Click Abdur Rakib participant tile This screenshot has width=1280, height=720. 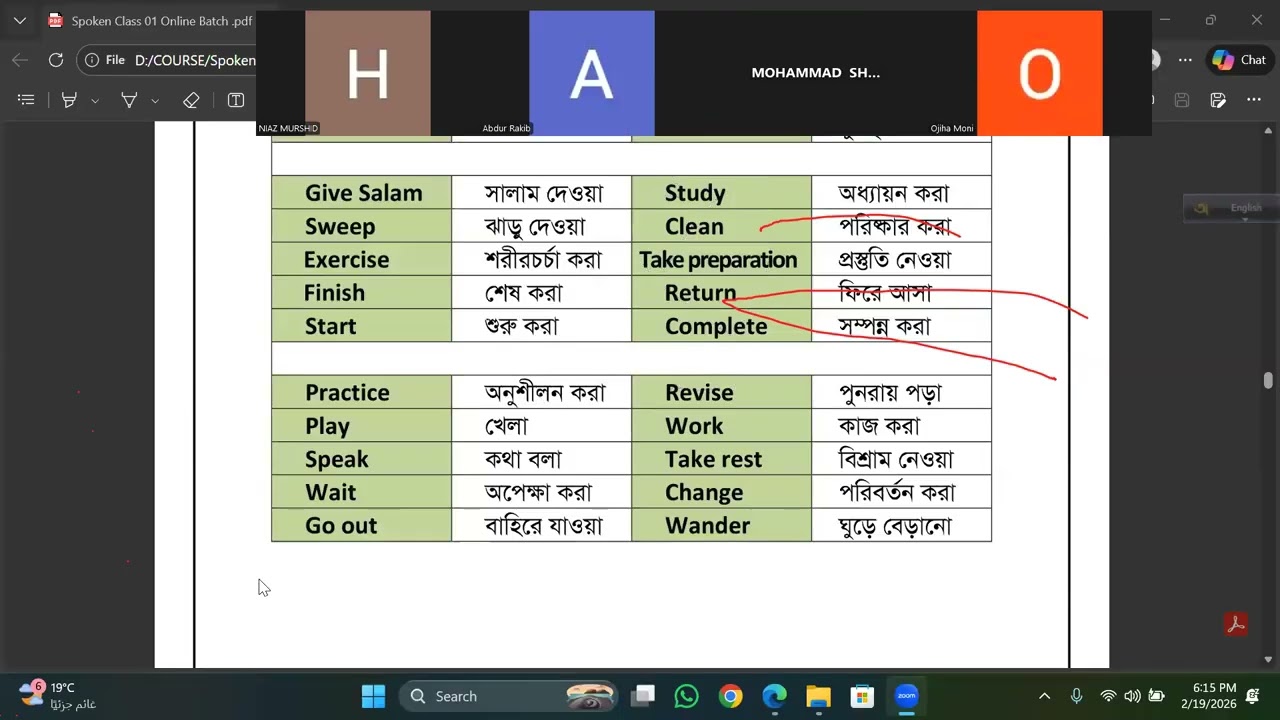pos(592,73)
